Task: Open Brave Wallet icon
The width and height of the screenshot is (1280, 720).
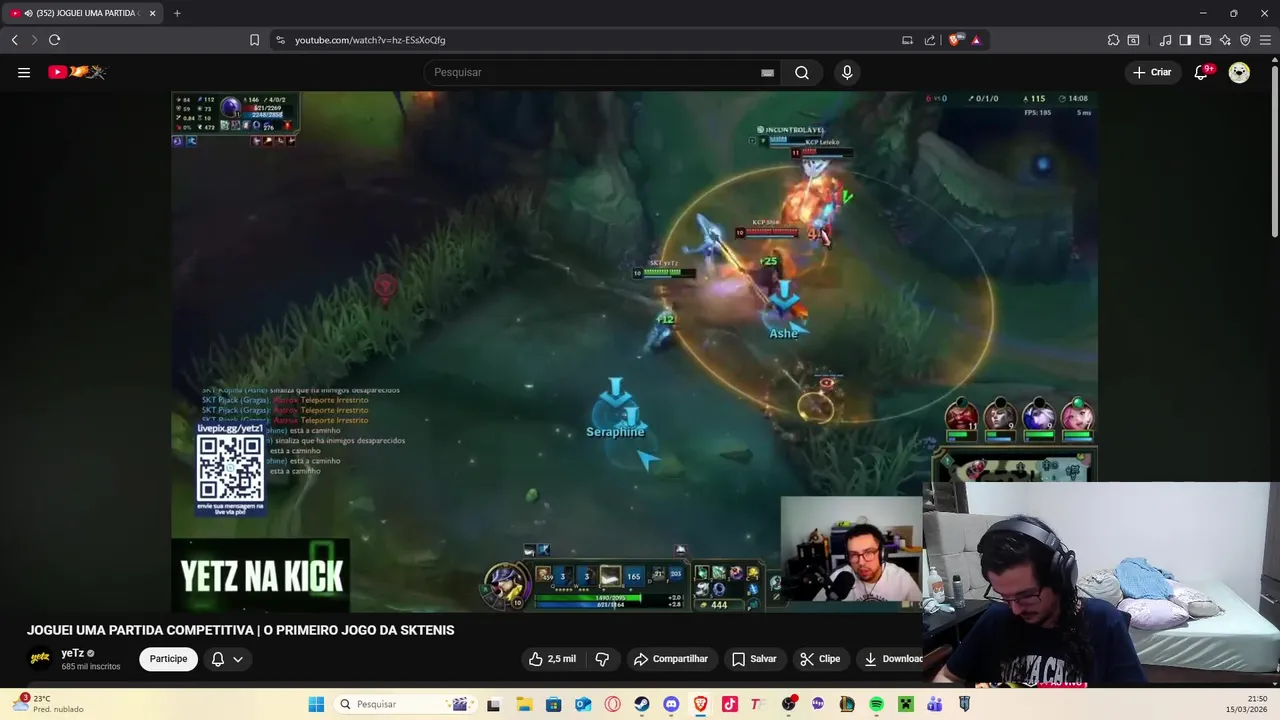Action: click(x=1205, y=40)
